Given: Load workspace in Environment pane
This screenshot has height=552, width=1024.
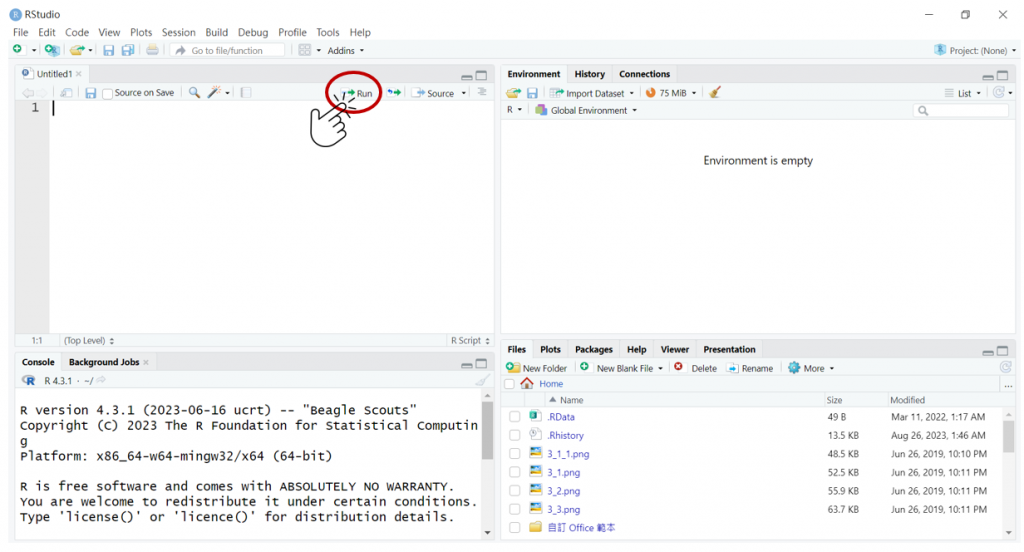Looking at the screenshot, I should click(x=513, y=93).
